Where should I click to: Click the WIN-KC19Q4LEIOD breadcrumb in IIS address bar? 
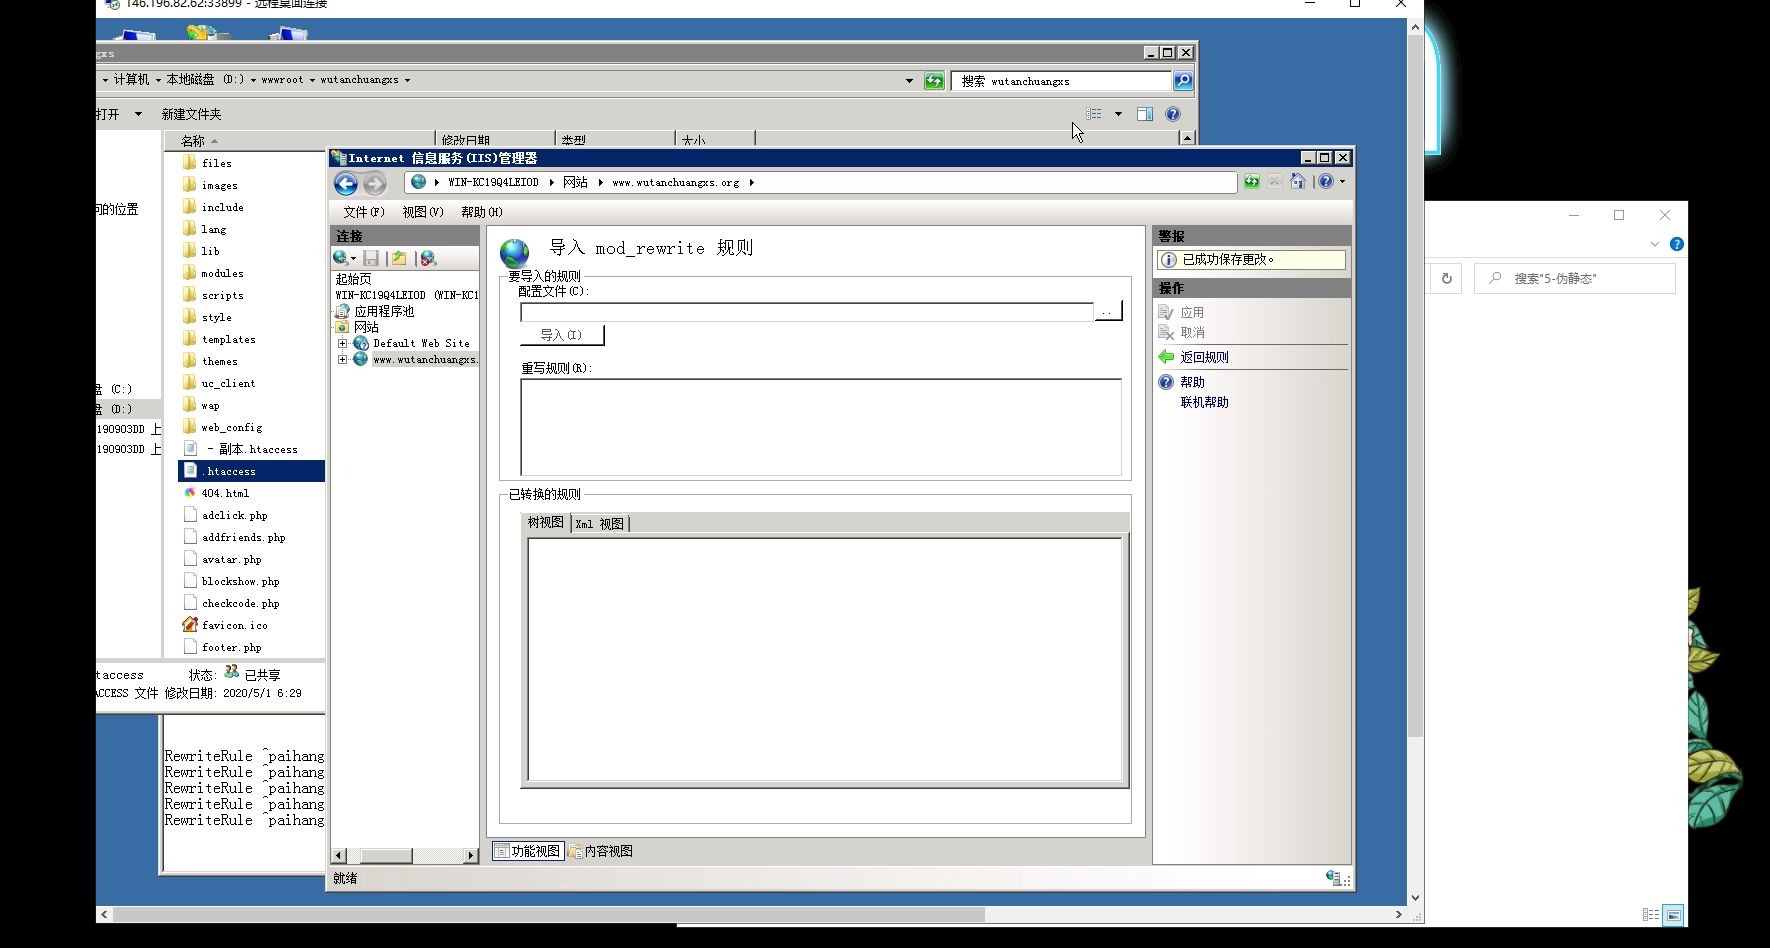(493, 182)
